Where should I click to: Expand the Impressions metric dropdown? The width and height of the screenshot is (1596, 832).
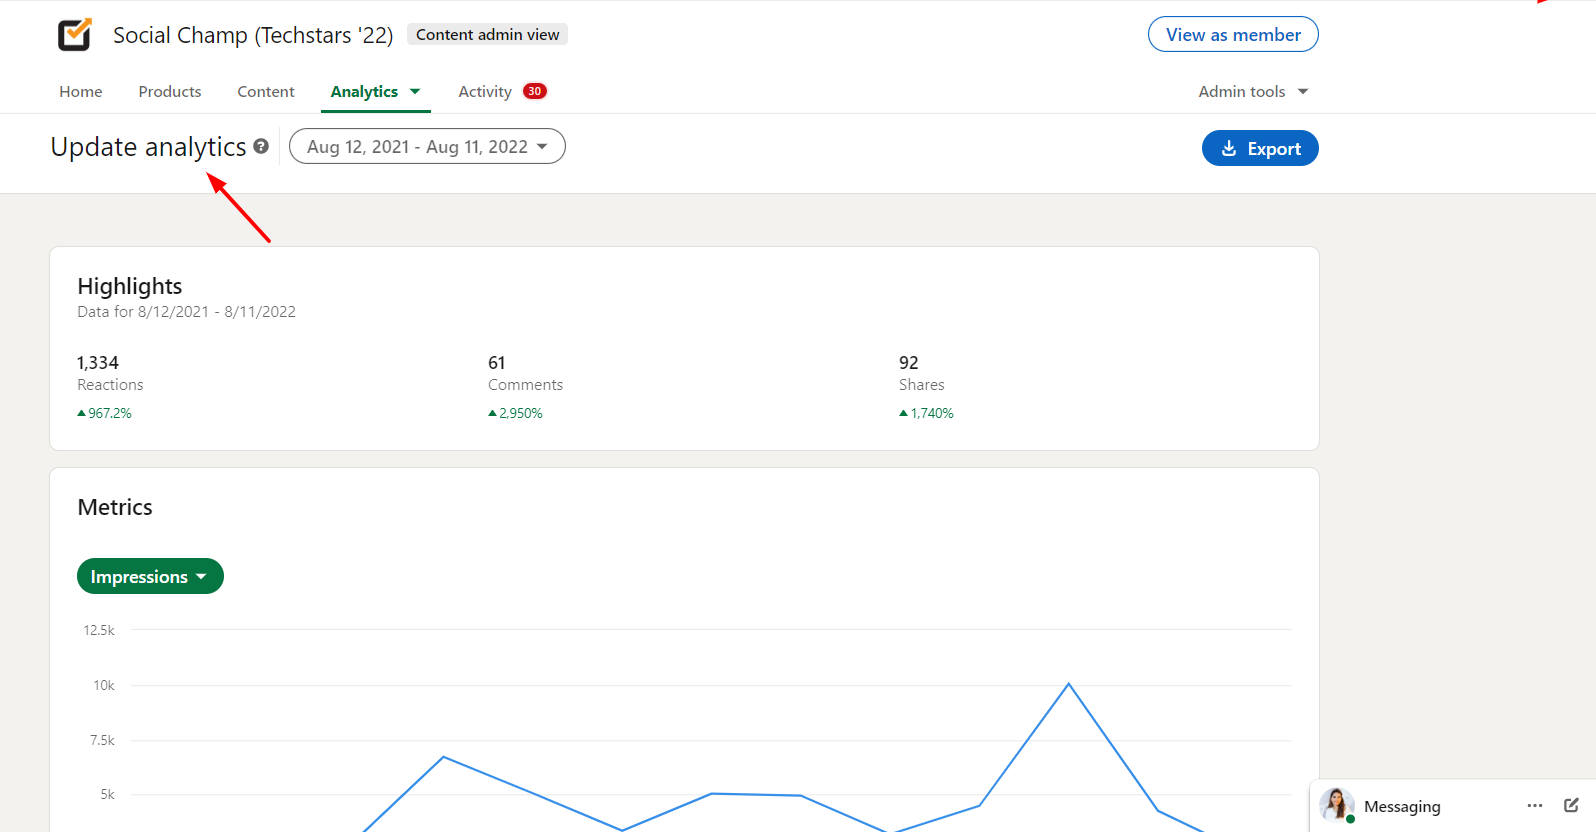click(150, 576)
